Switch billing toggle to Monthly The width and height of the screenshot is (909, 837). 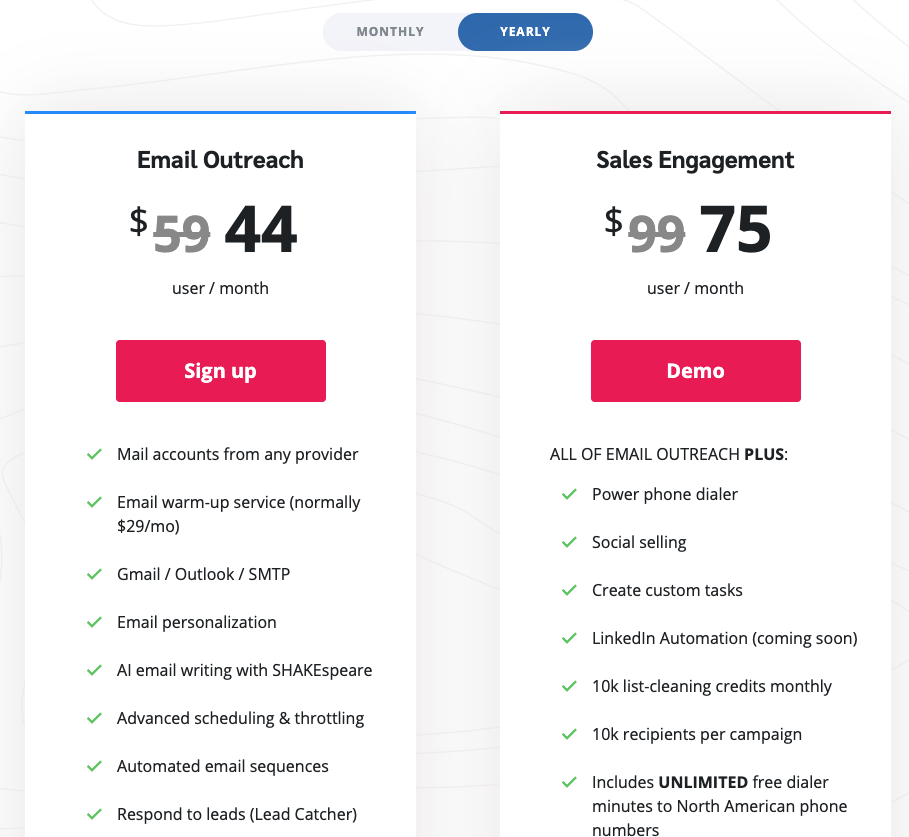[390, 32]
